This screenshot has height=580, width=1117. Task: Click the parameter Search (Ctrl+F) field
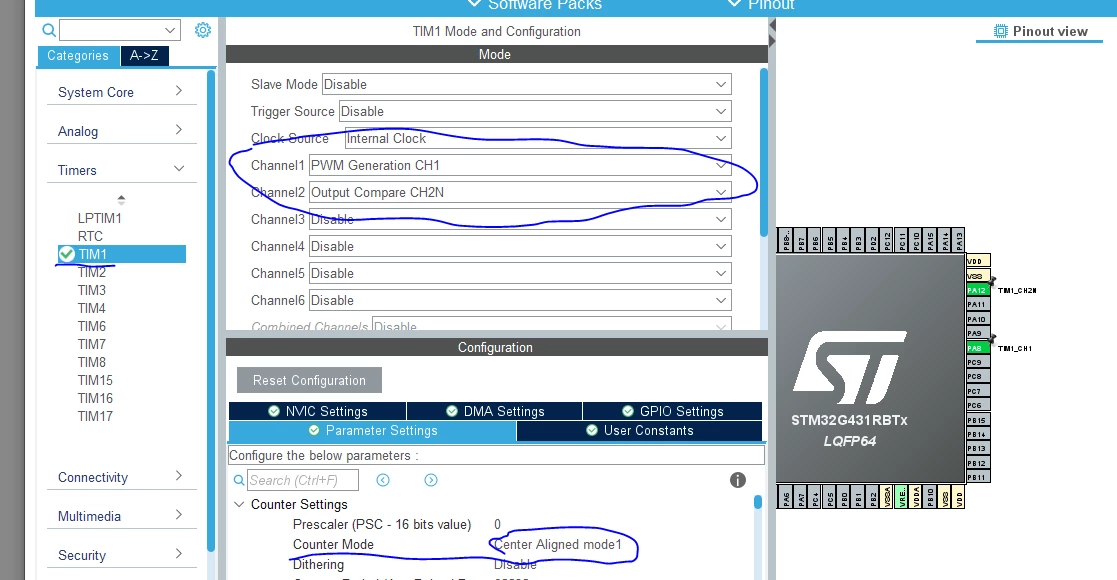pyautogui.click(x=303, y=480)
